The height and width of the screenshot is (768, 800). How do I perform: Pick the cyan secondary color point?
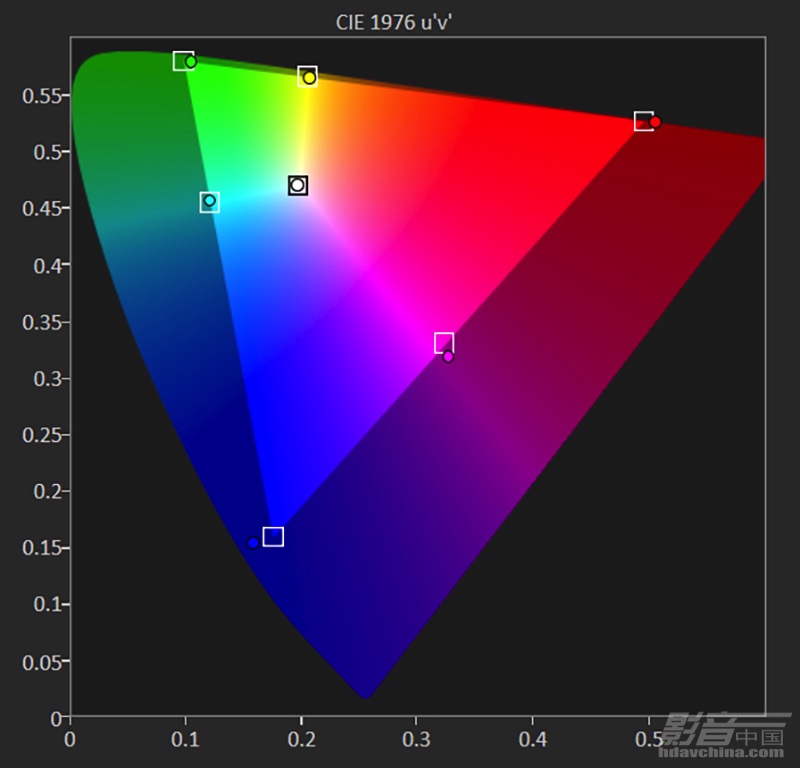[x=209, y=202]
